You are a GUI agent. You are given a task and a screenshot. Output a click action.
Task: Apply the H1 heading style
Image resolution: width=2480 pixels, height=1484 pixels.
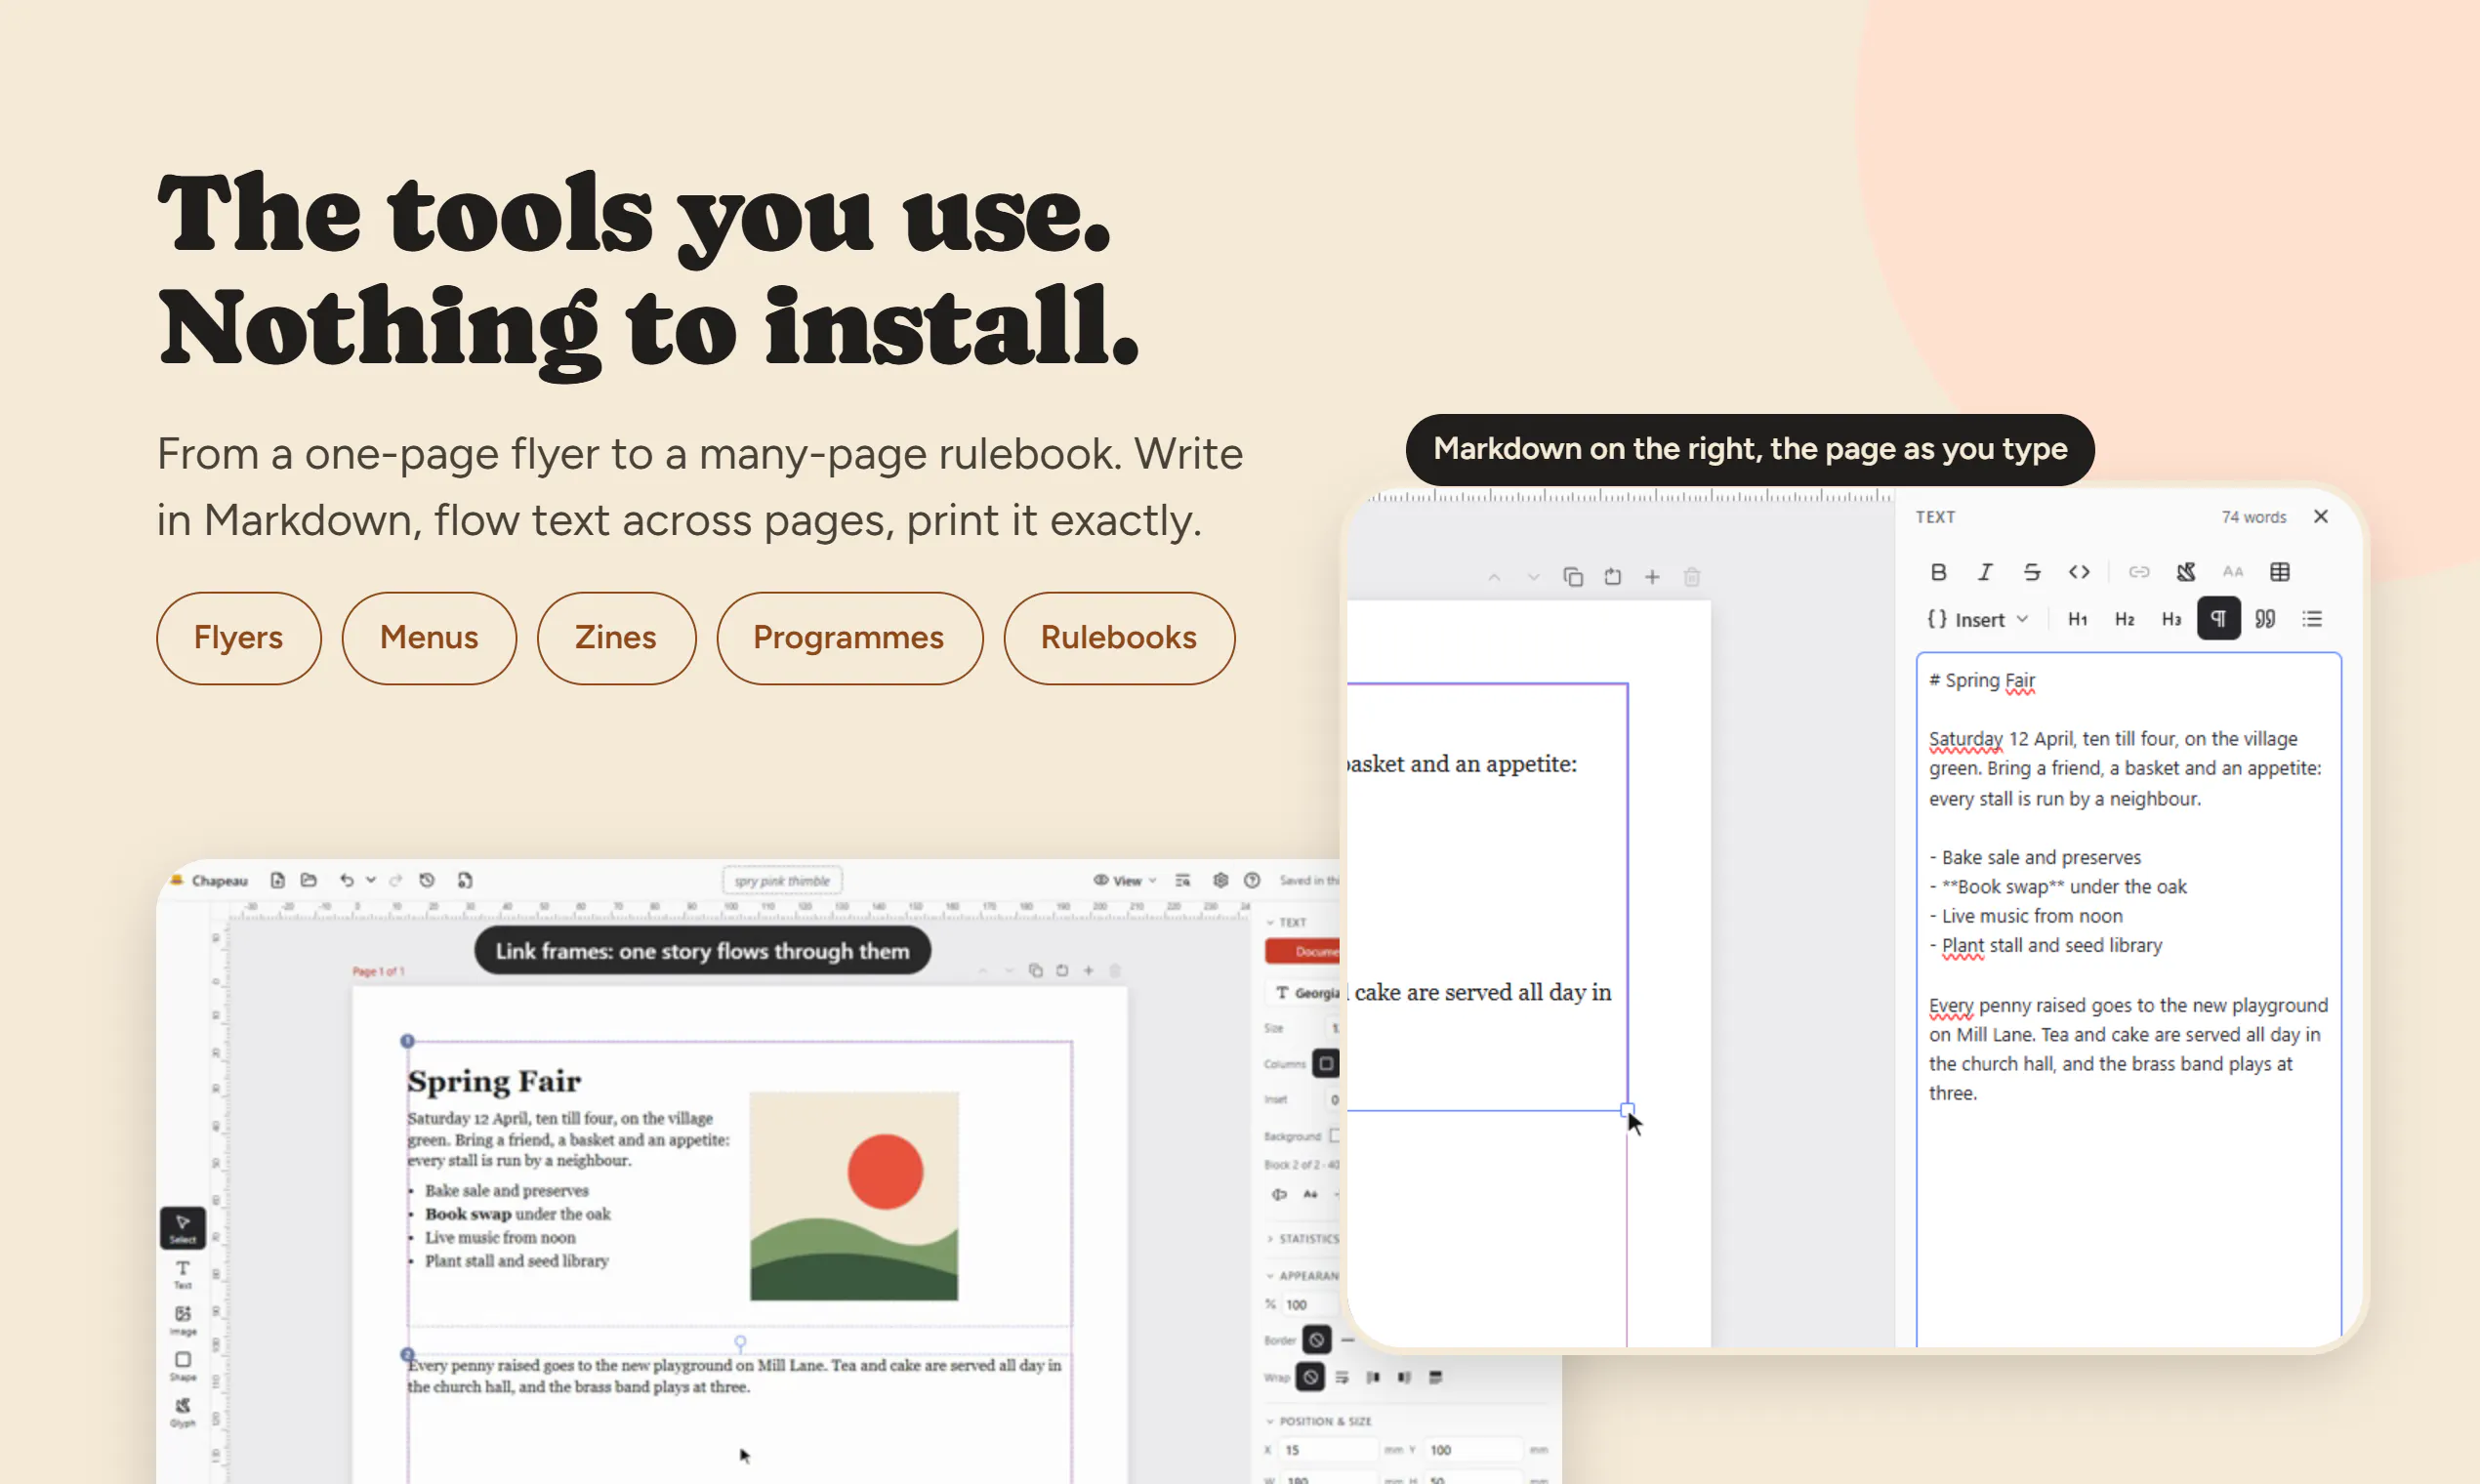[2077, 619]
